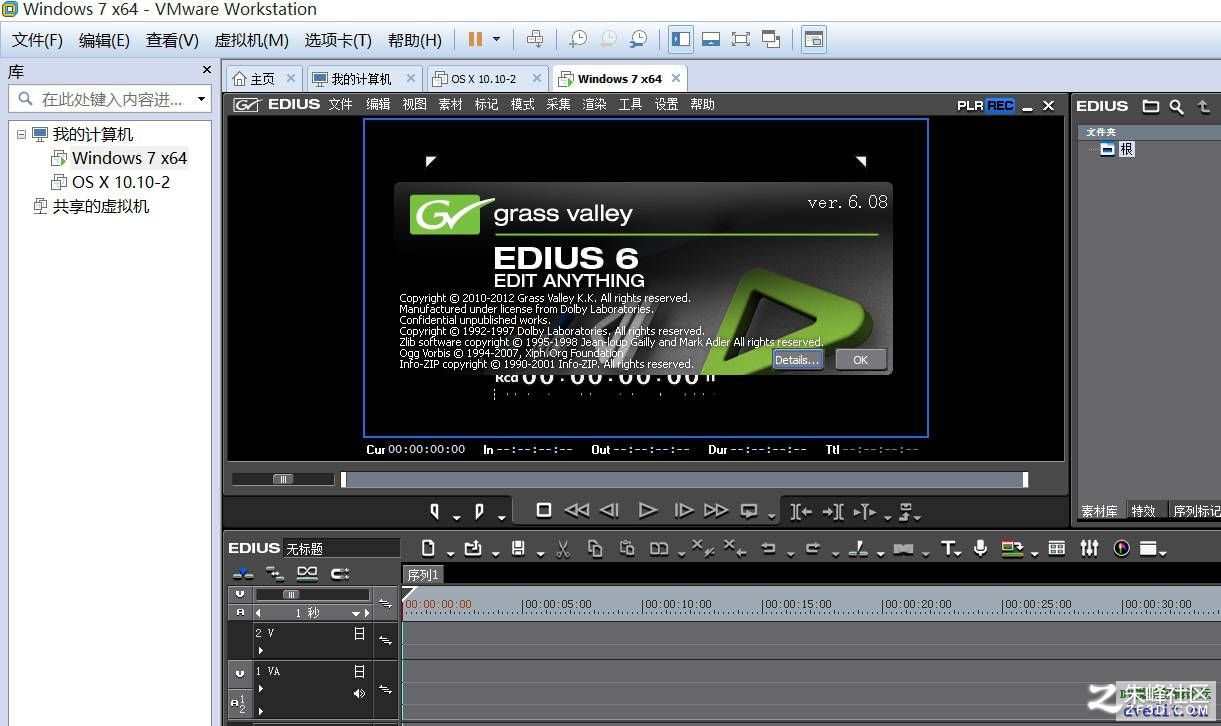The image size is (1221, 726).
Task: Open the EDIUS 渲染 menu
Action: pos(594,104)
